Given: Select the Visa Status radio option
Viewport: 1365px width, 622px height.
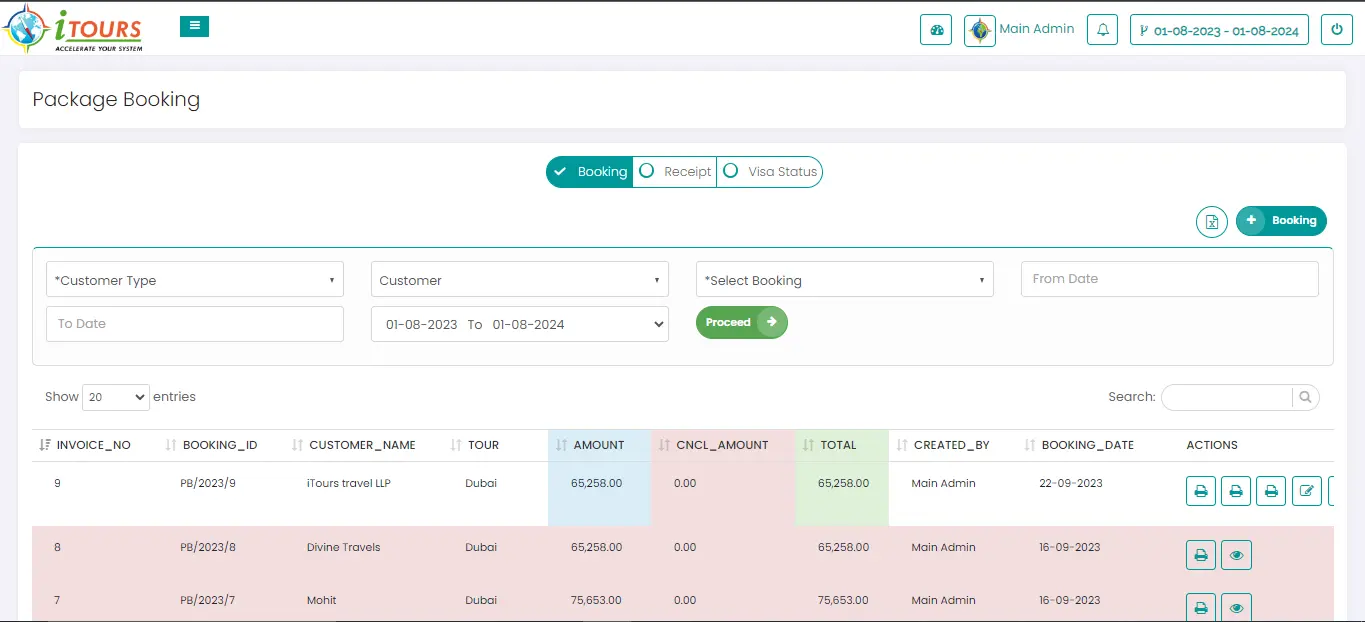Looking at the screenshot, I should [769, 172].
